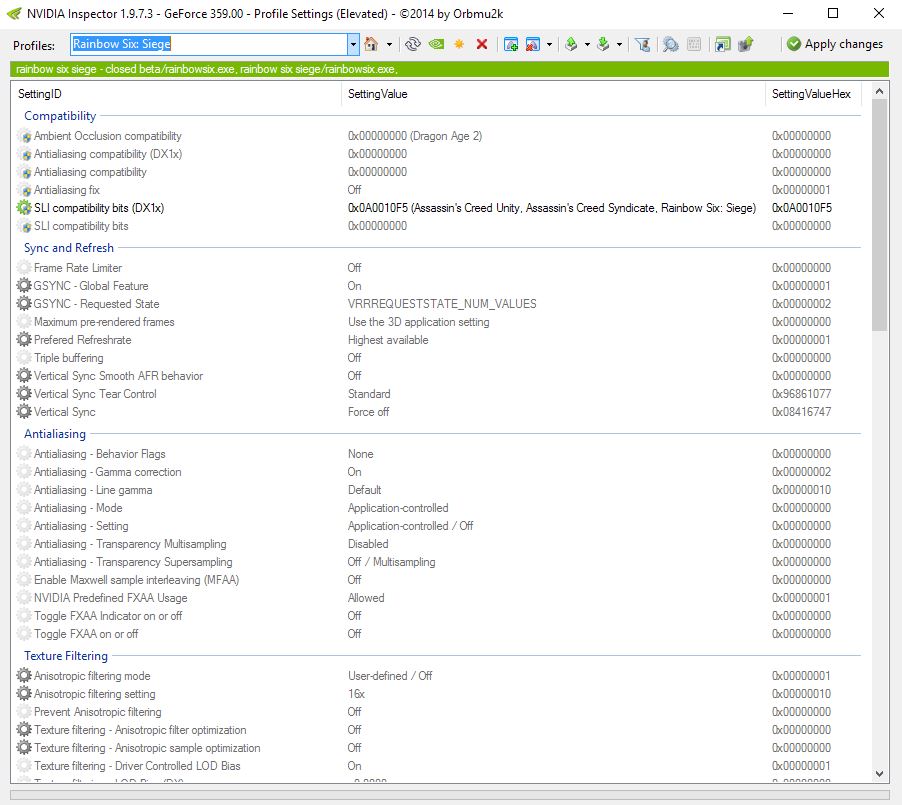Click the remove application from profile icon

point(533,44)
